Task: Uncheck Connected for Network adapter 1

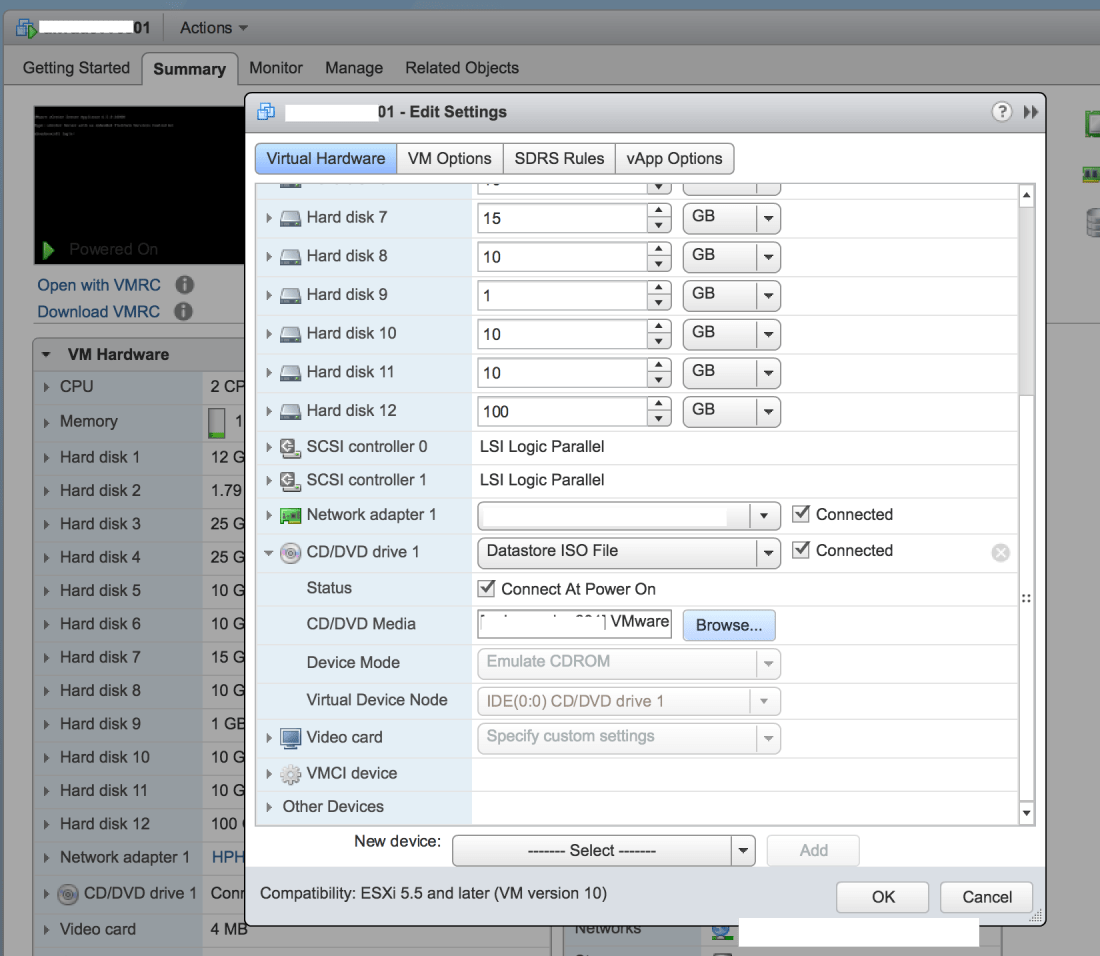Action: pos(800,514)
